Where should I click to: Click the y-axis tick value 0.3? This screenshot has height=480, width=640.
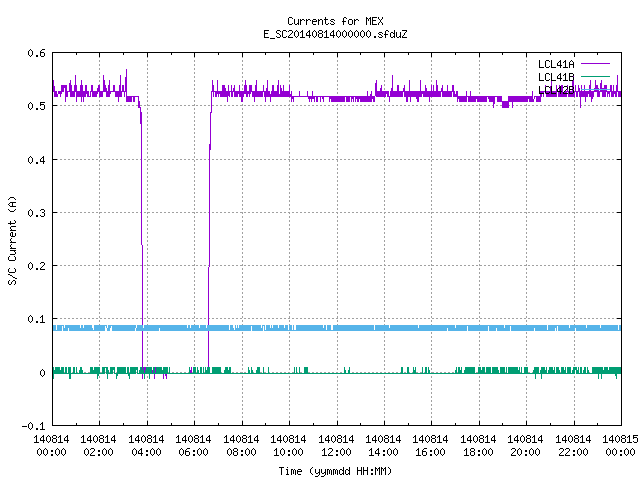click(36, 213)
